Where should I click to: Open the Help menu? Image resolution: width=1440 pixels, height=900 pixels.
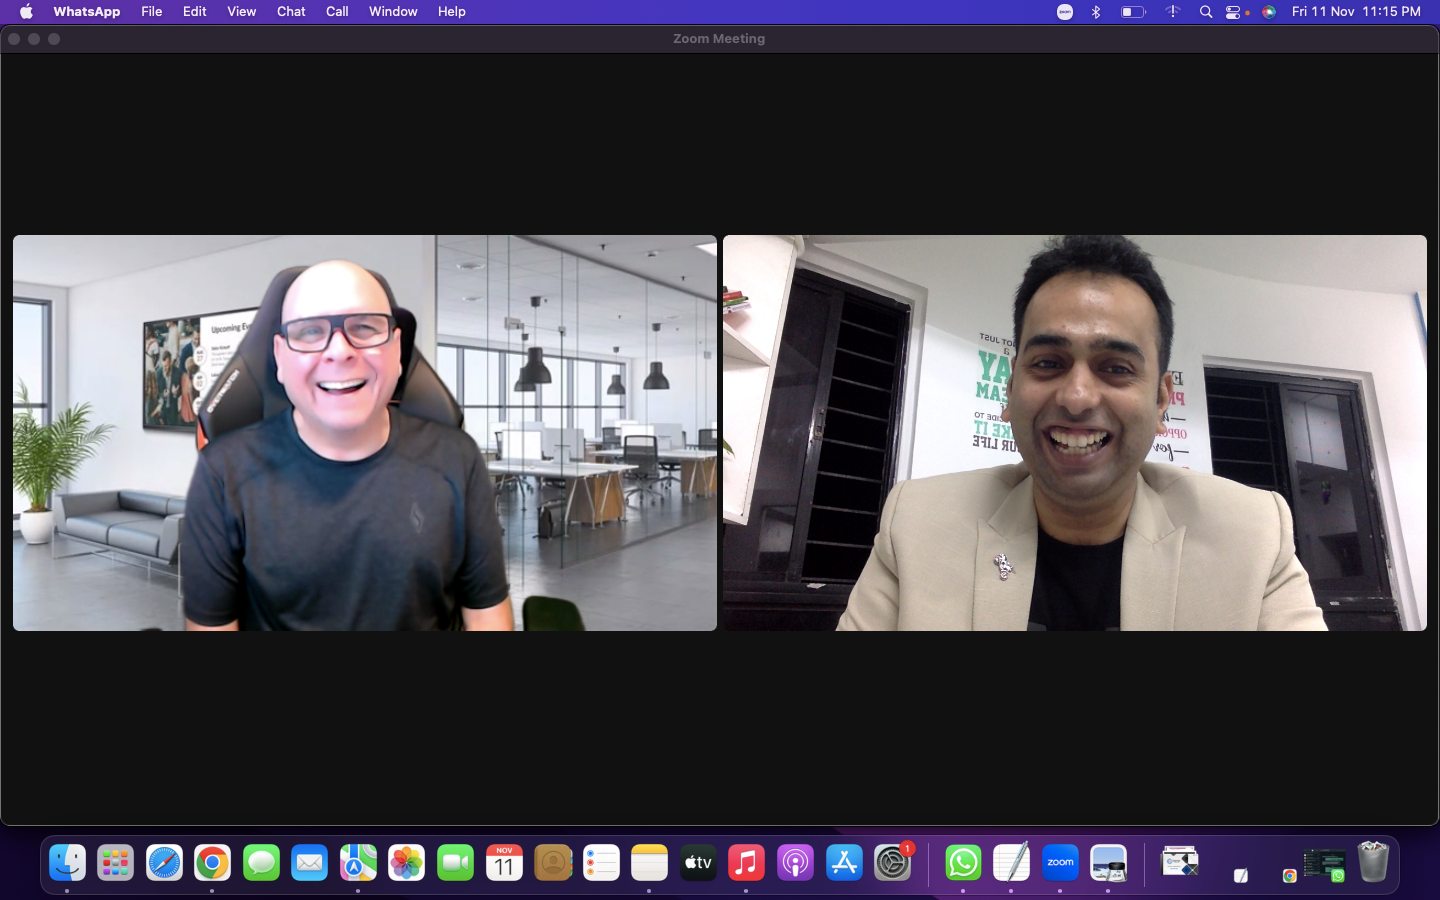tap(451, 12)
